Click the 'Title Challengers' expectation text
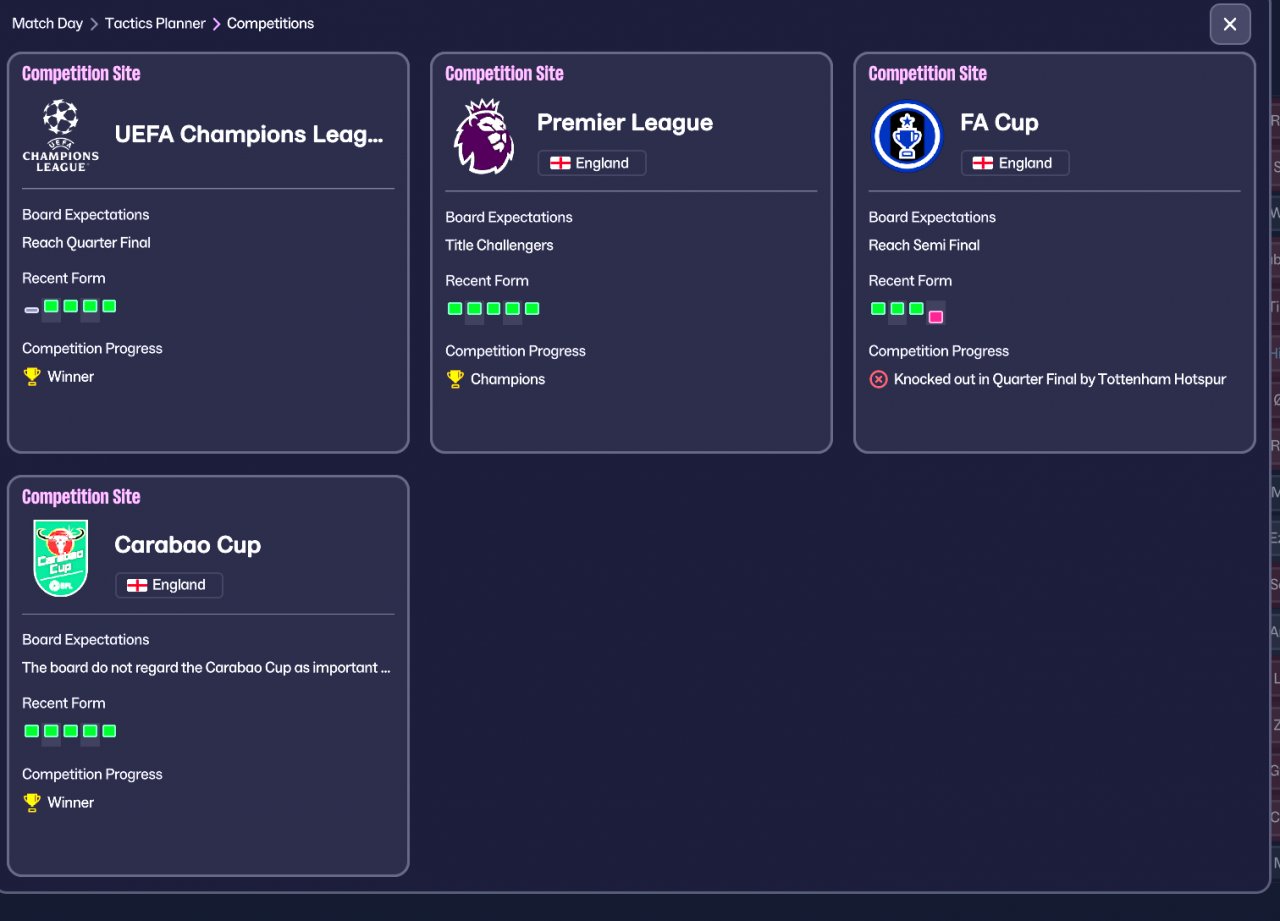1280x921 pixels. [x=499, y=245]
